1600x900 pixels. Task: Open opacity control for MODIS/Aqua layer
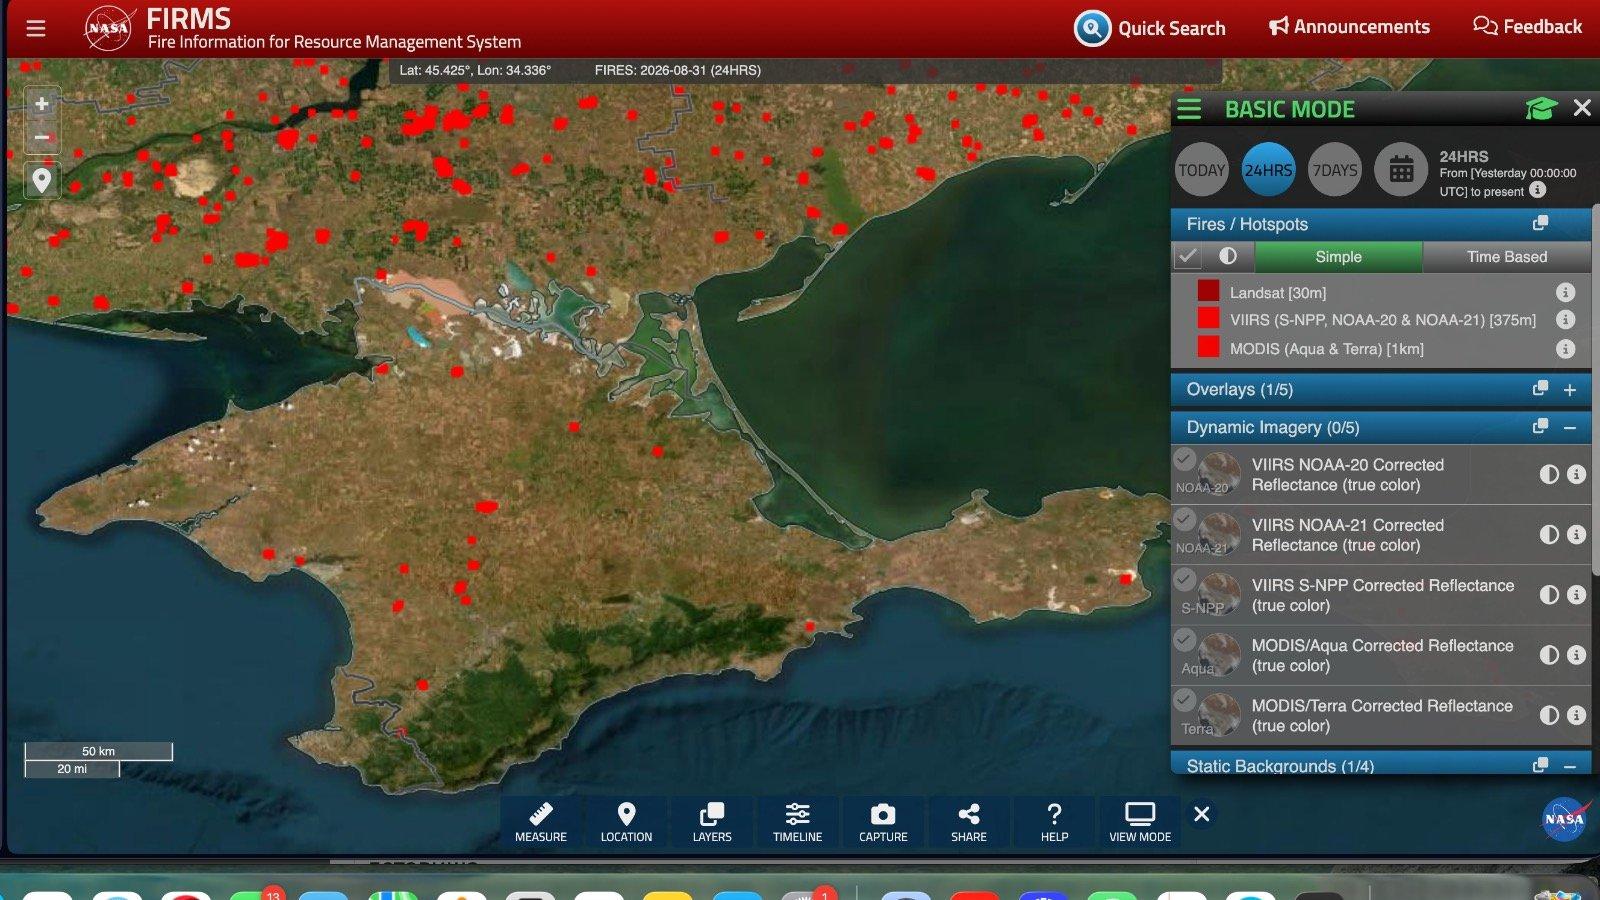1549,655
